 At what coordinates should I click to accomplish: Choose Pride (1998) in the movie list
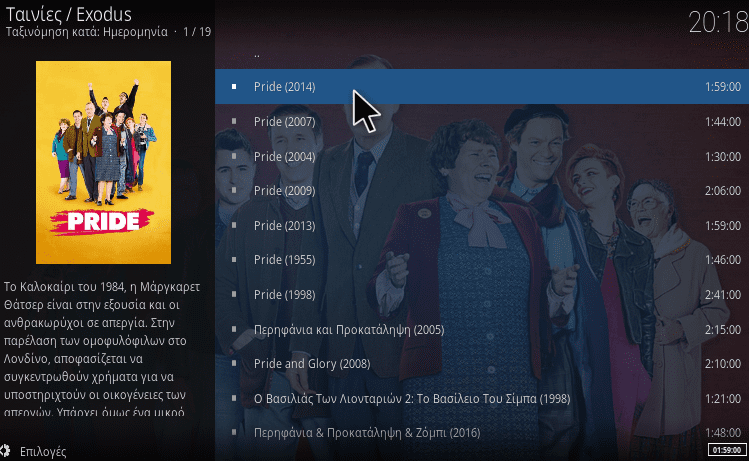tap(482, 294)
